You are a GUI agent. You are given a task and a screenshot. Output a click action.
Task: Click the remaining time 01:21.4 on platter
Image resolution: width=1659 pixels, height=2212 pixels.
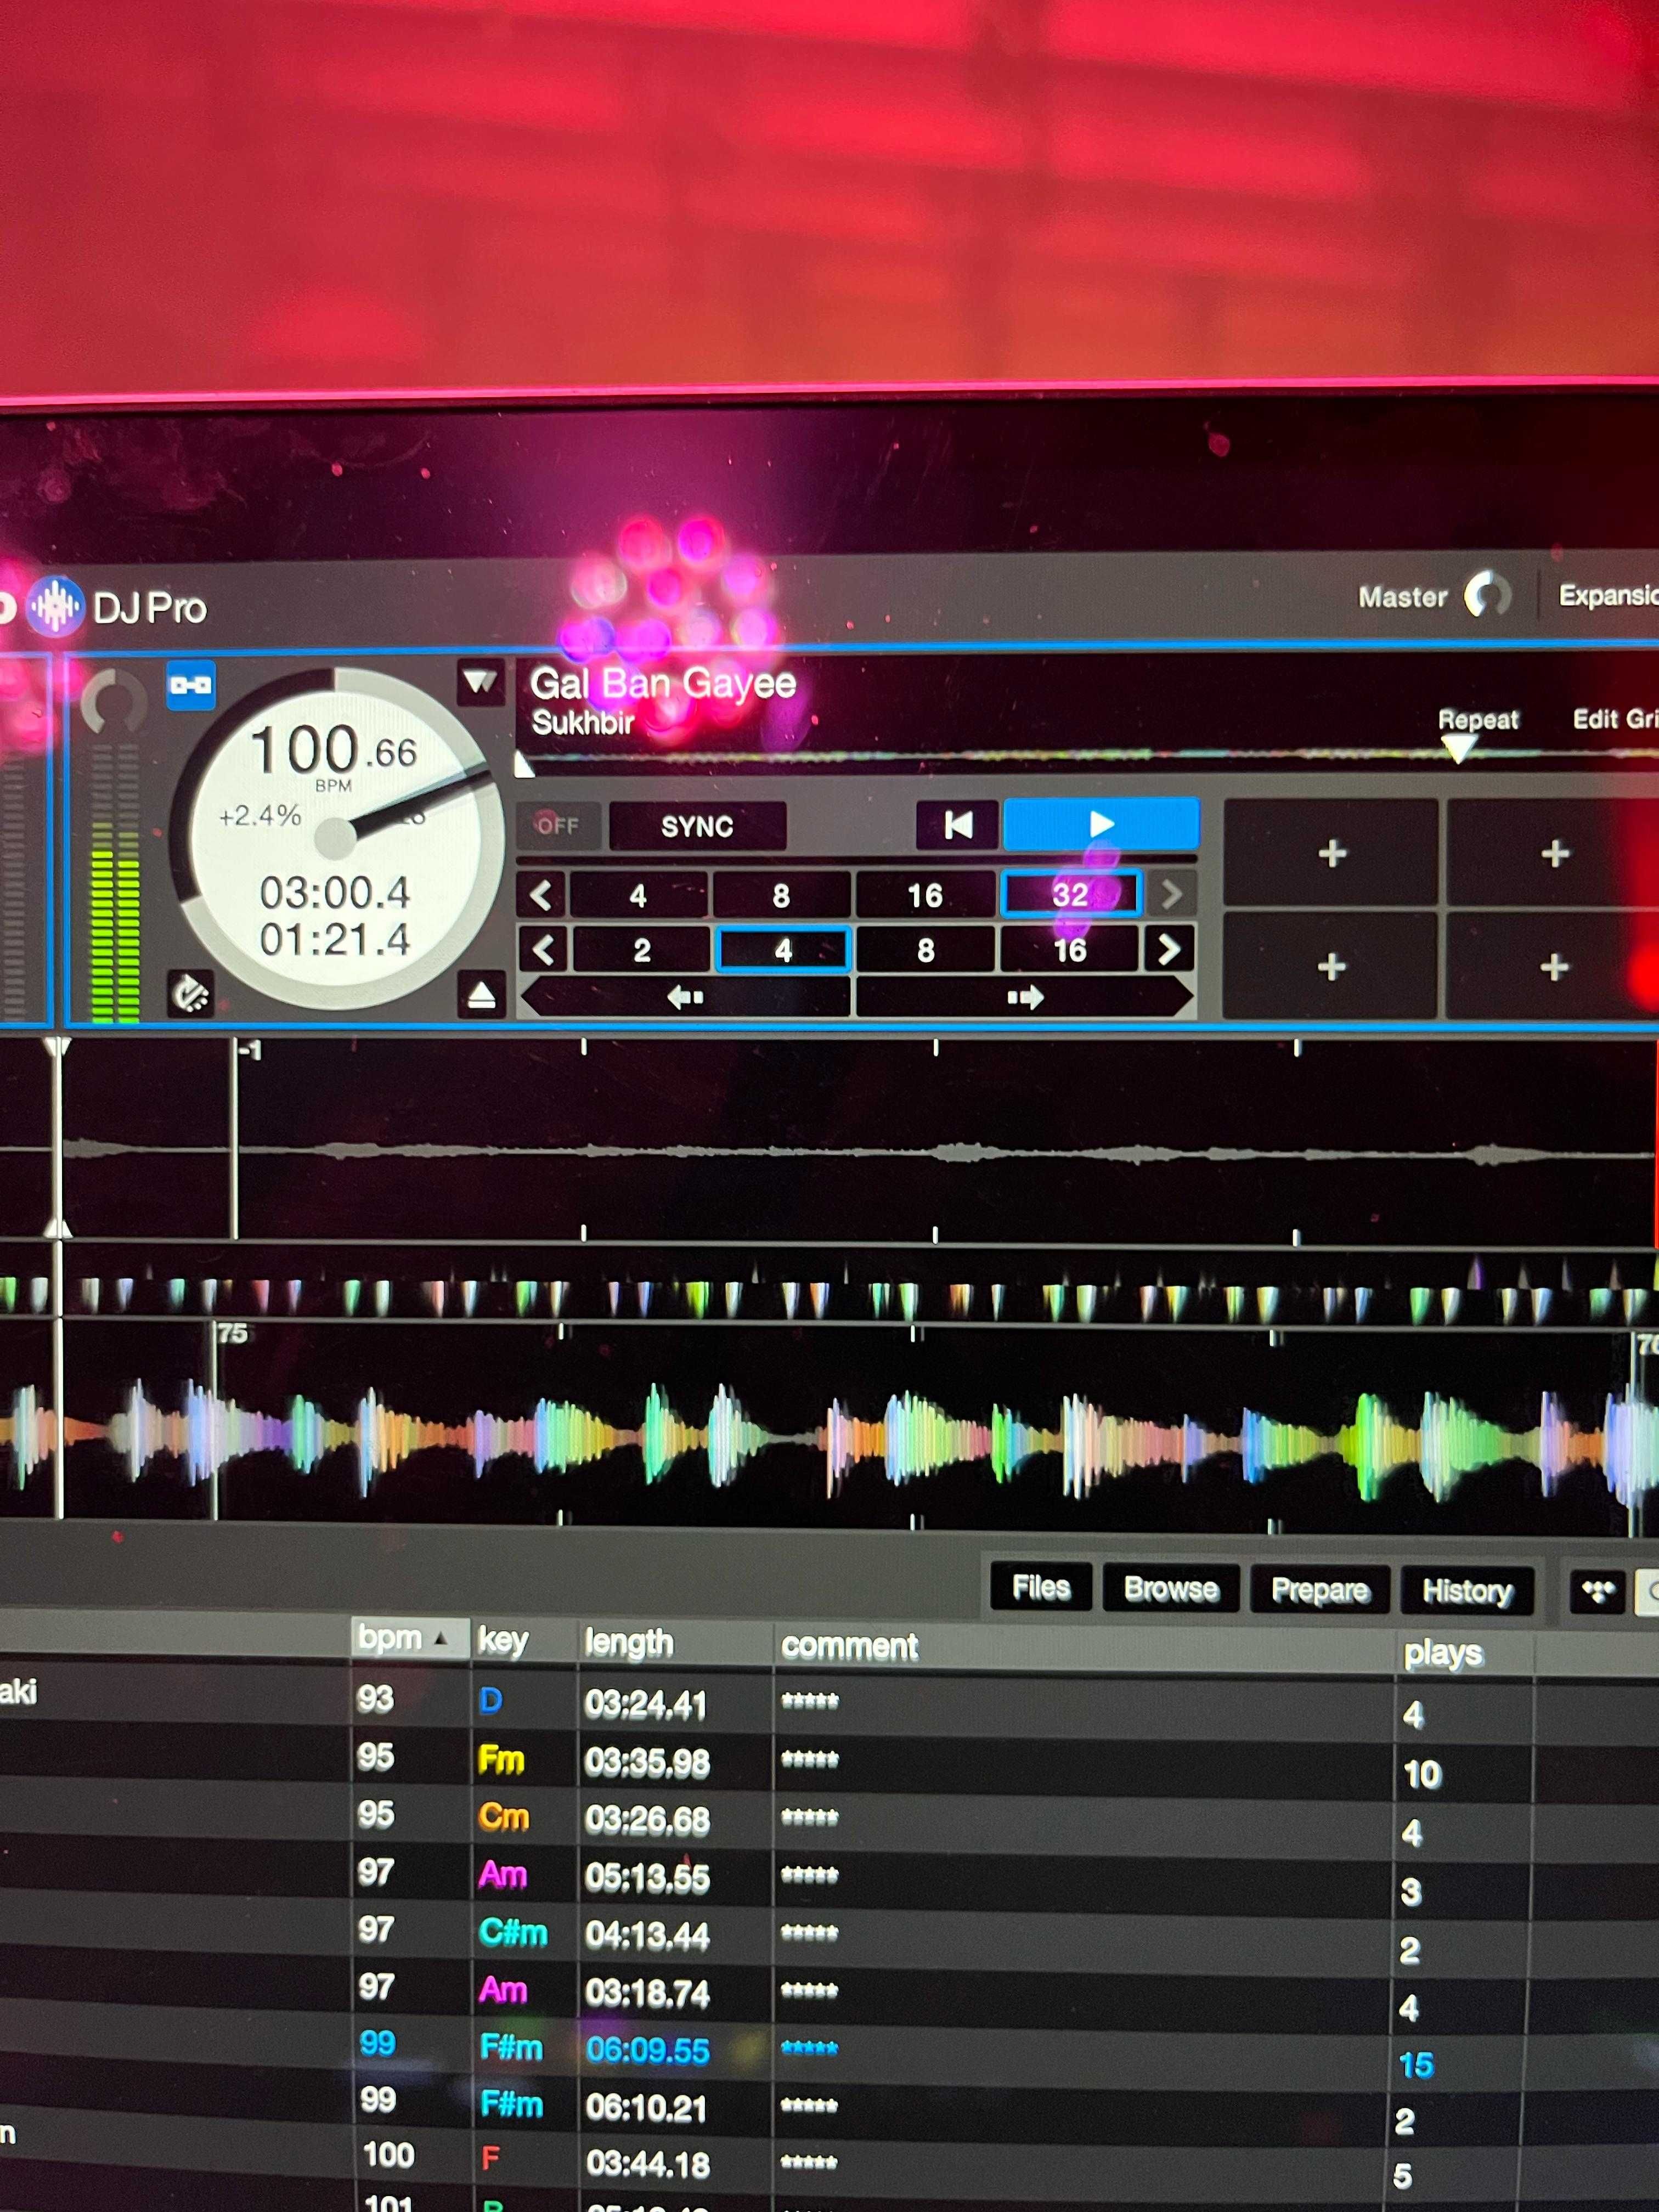click(335, 939)
